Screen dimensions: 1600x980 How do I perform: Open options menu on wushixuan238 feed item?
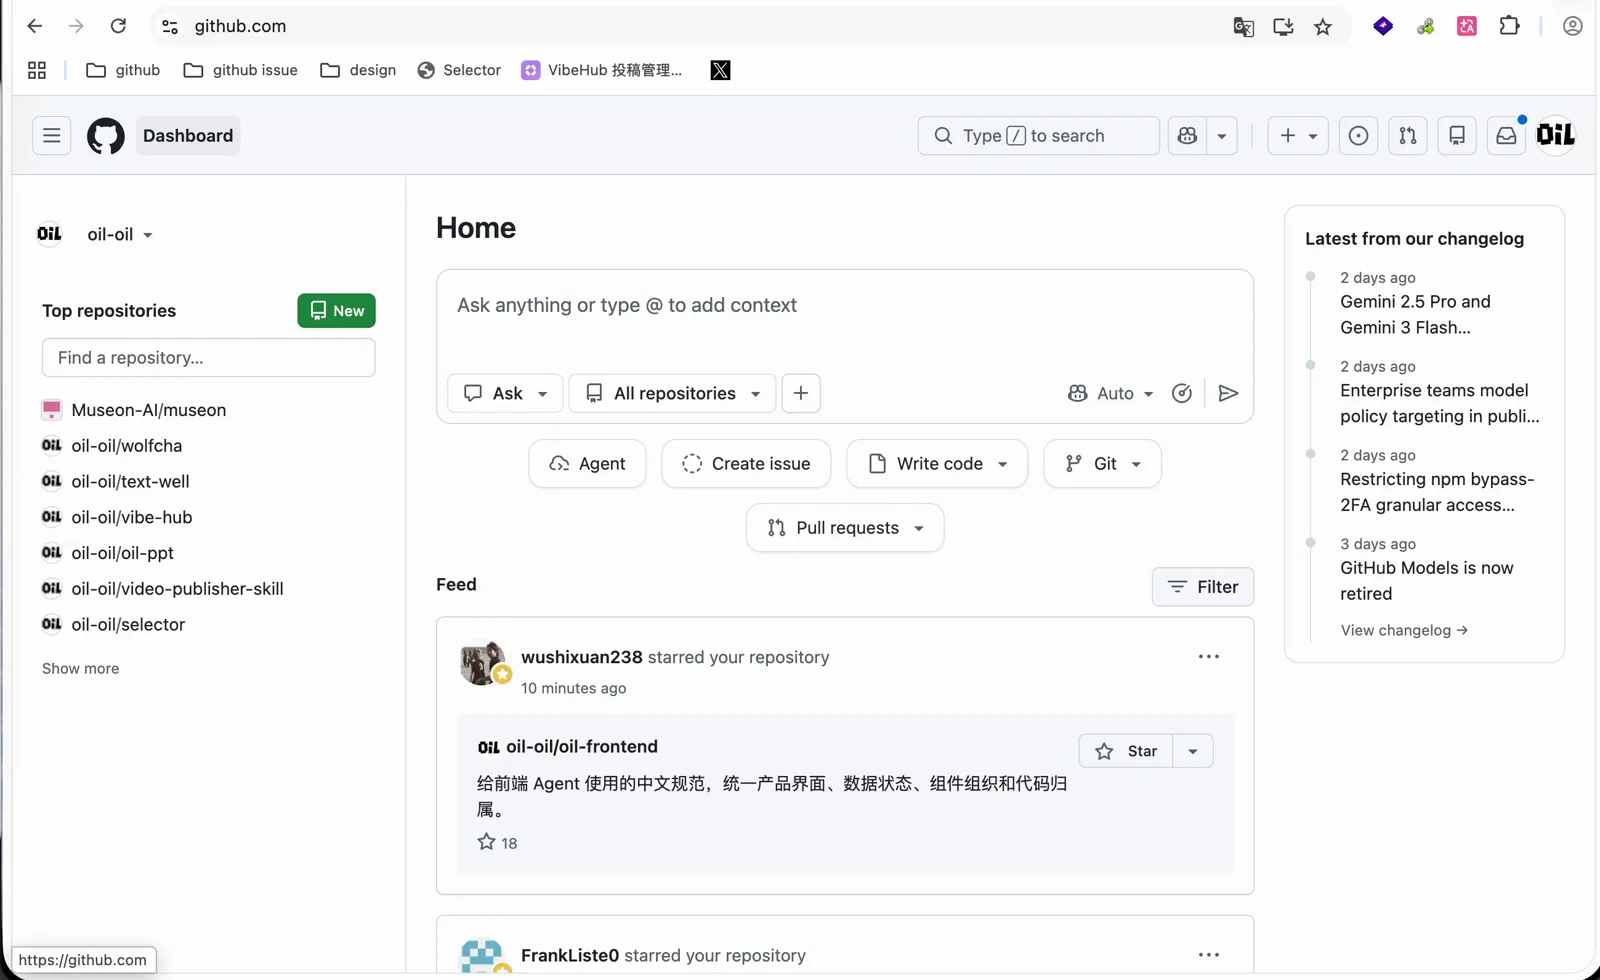coord(1209,657)
